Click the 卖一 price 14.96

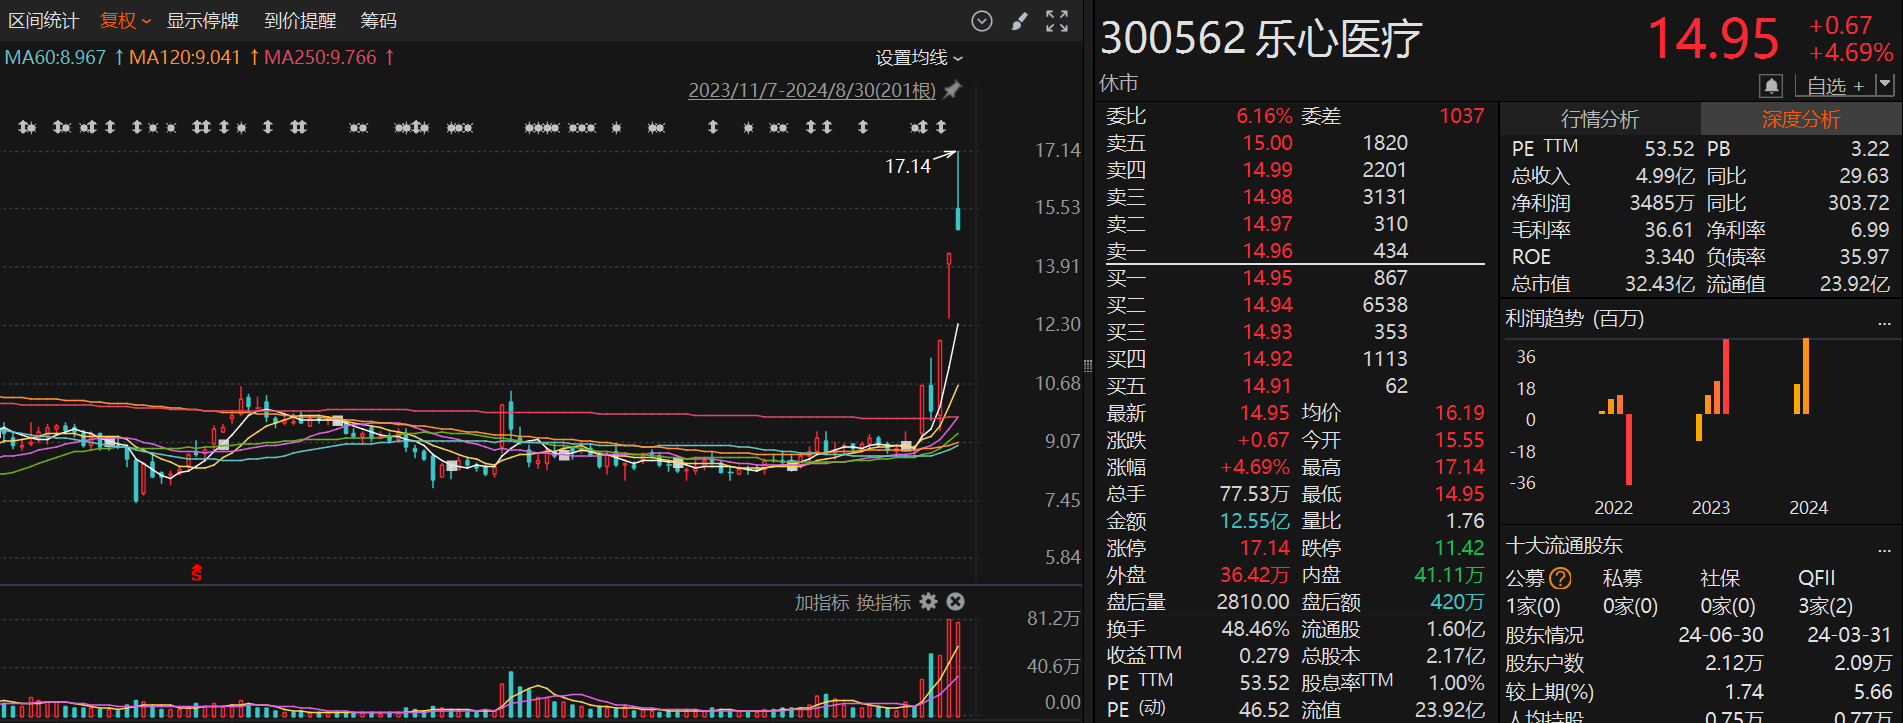click(1268, 251)
